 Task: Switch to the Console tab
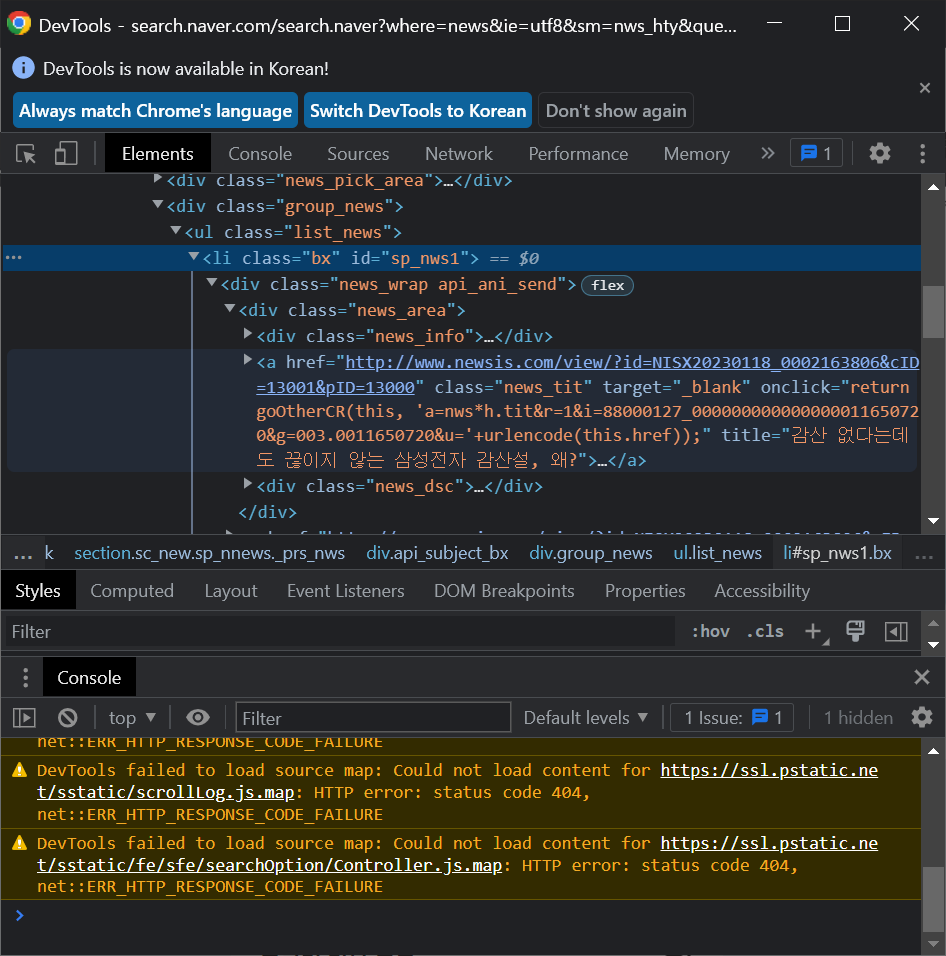(260, 154)
